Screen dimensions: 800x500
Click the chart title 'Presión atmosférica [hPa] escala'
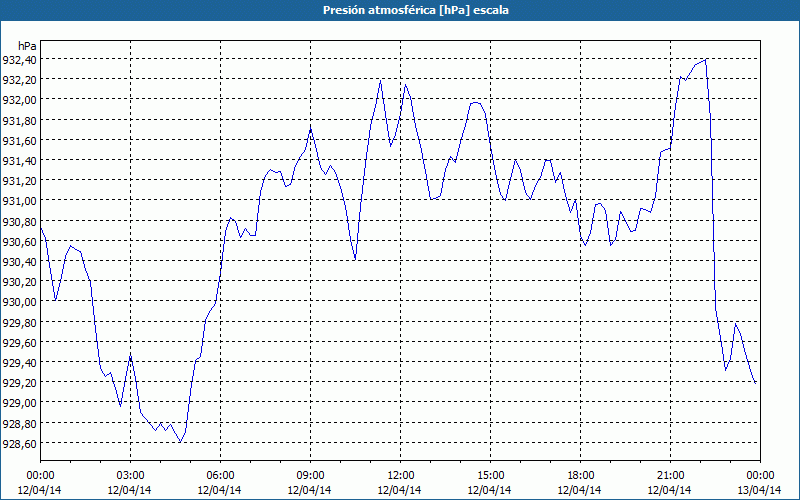pyautogui.click(x=415, y=10)
